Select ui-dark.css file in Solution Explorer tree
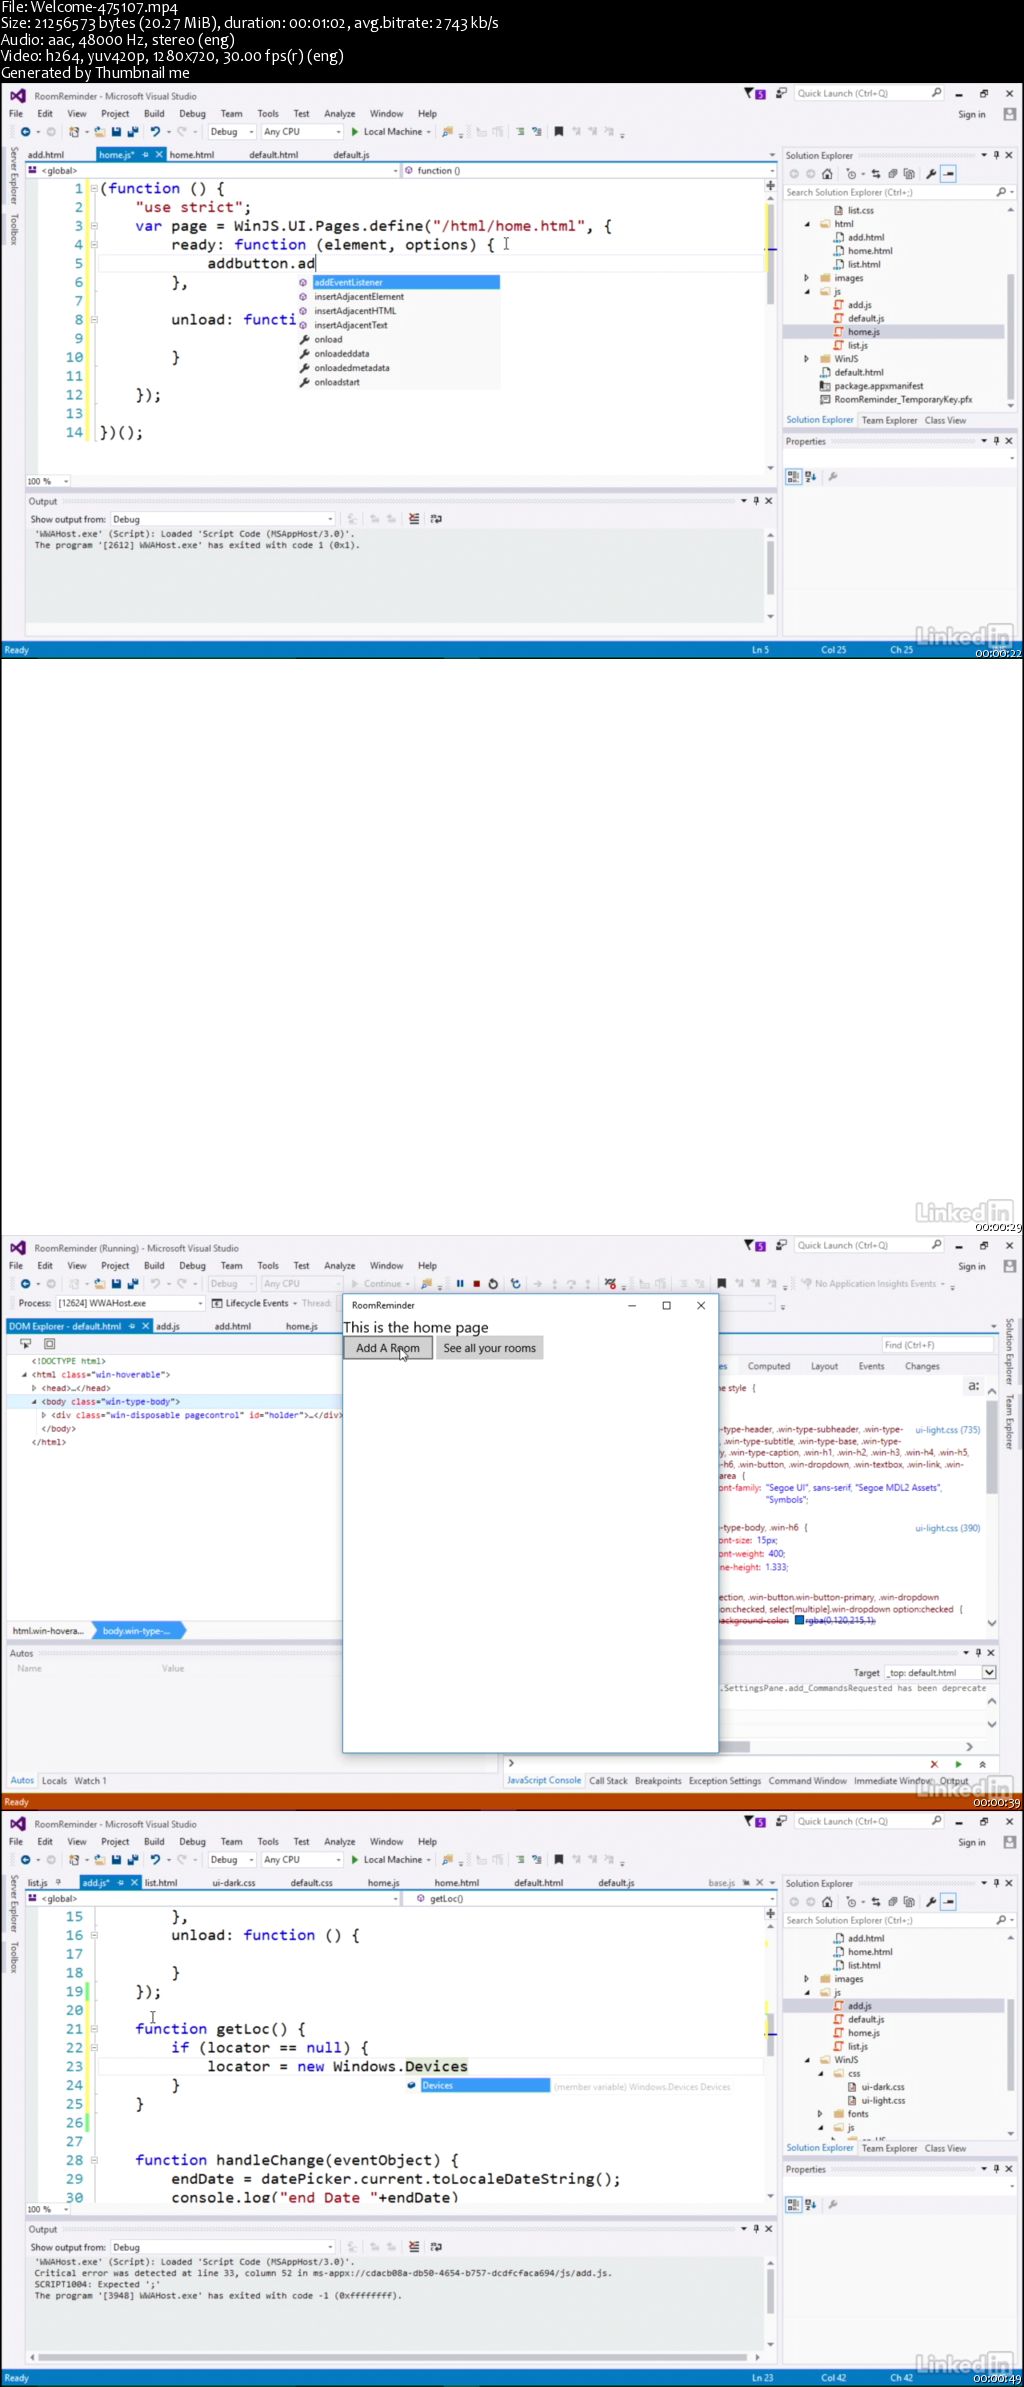The width and height of the screenshot is (1024, 2387). click(x=875, y=2087)
